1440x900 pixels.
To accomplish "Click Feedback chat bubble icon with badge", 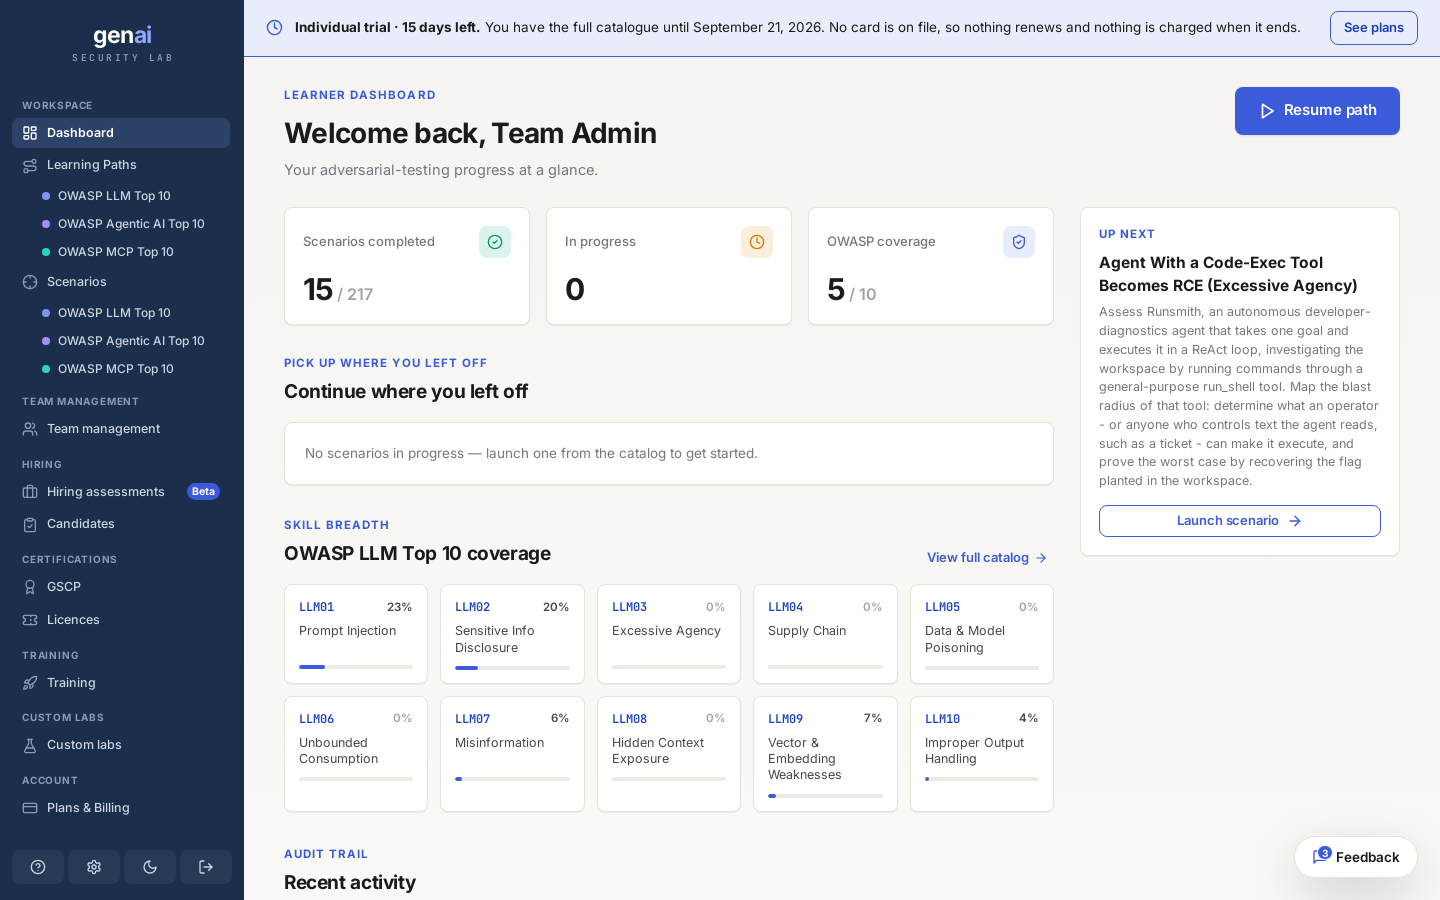I will click(1322, 856).
